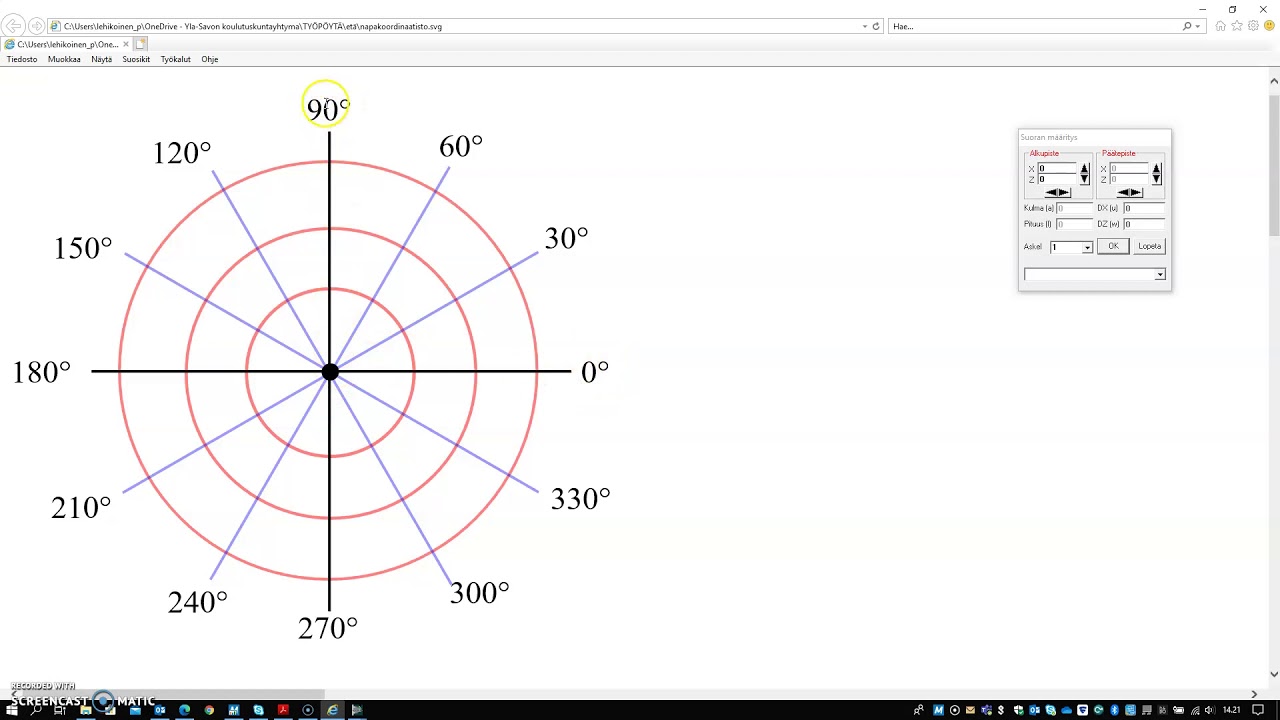
Task: Click the Päätepiste left arrow button
Action: (1123, 192)
